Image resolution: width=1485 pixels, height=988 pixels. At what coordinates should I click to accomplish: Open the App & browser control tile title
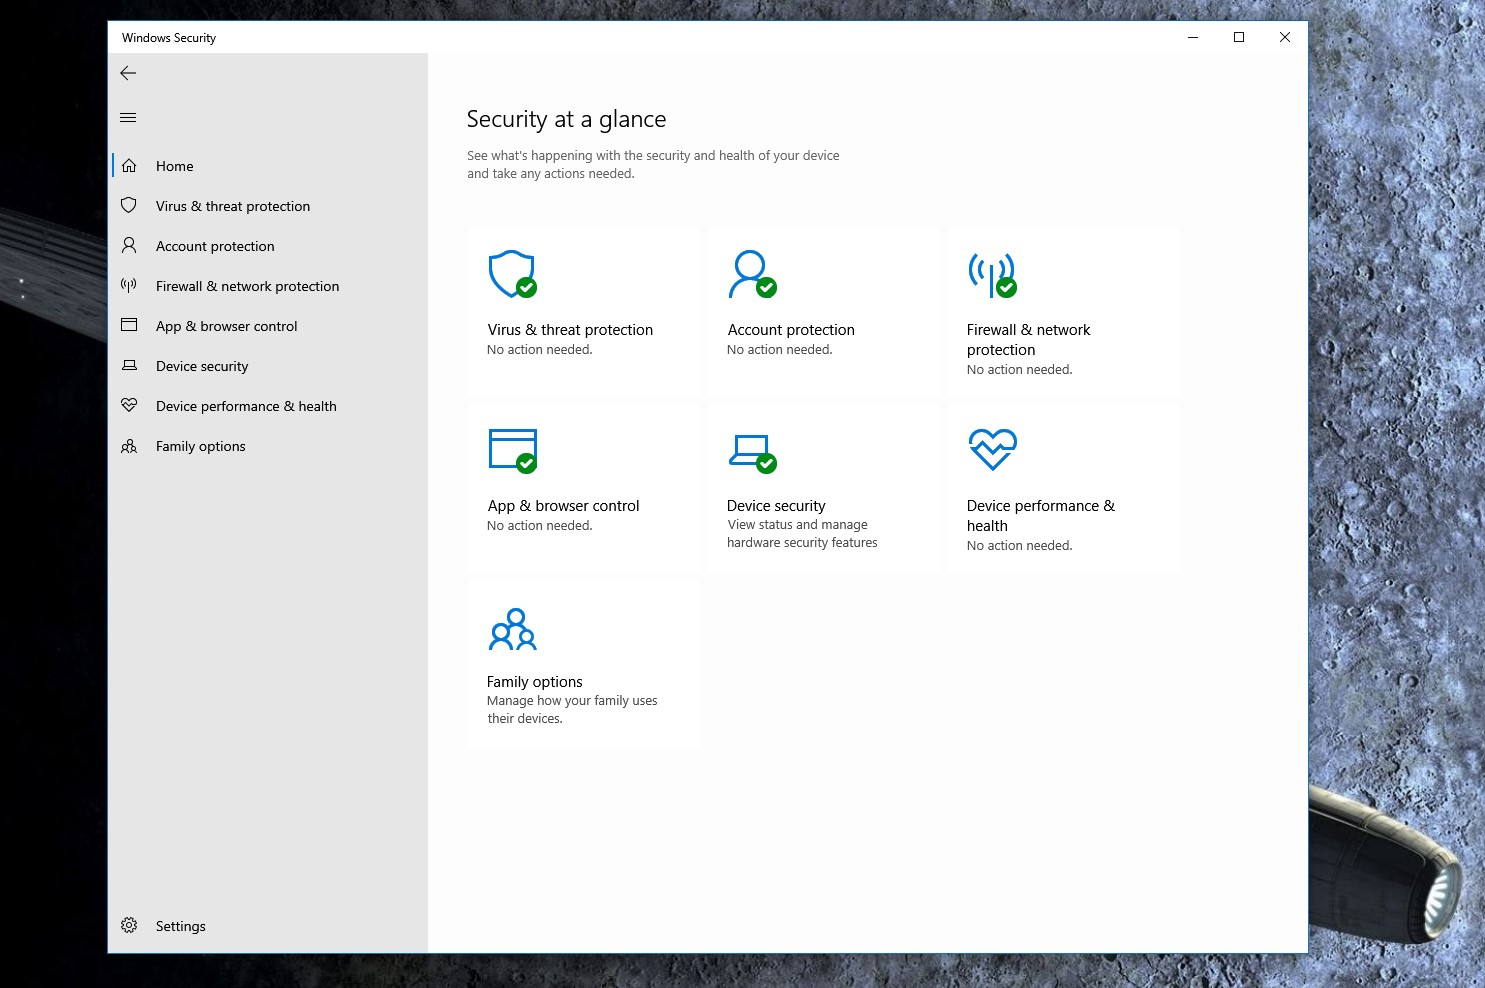coord(563,506)
